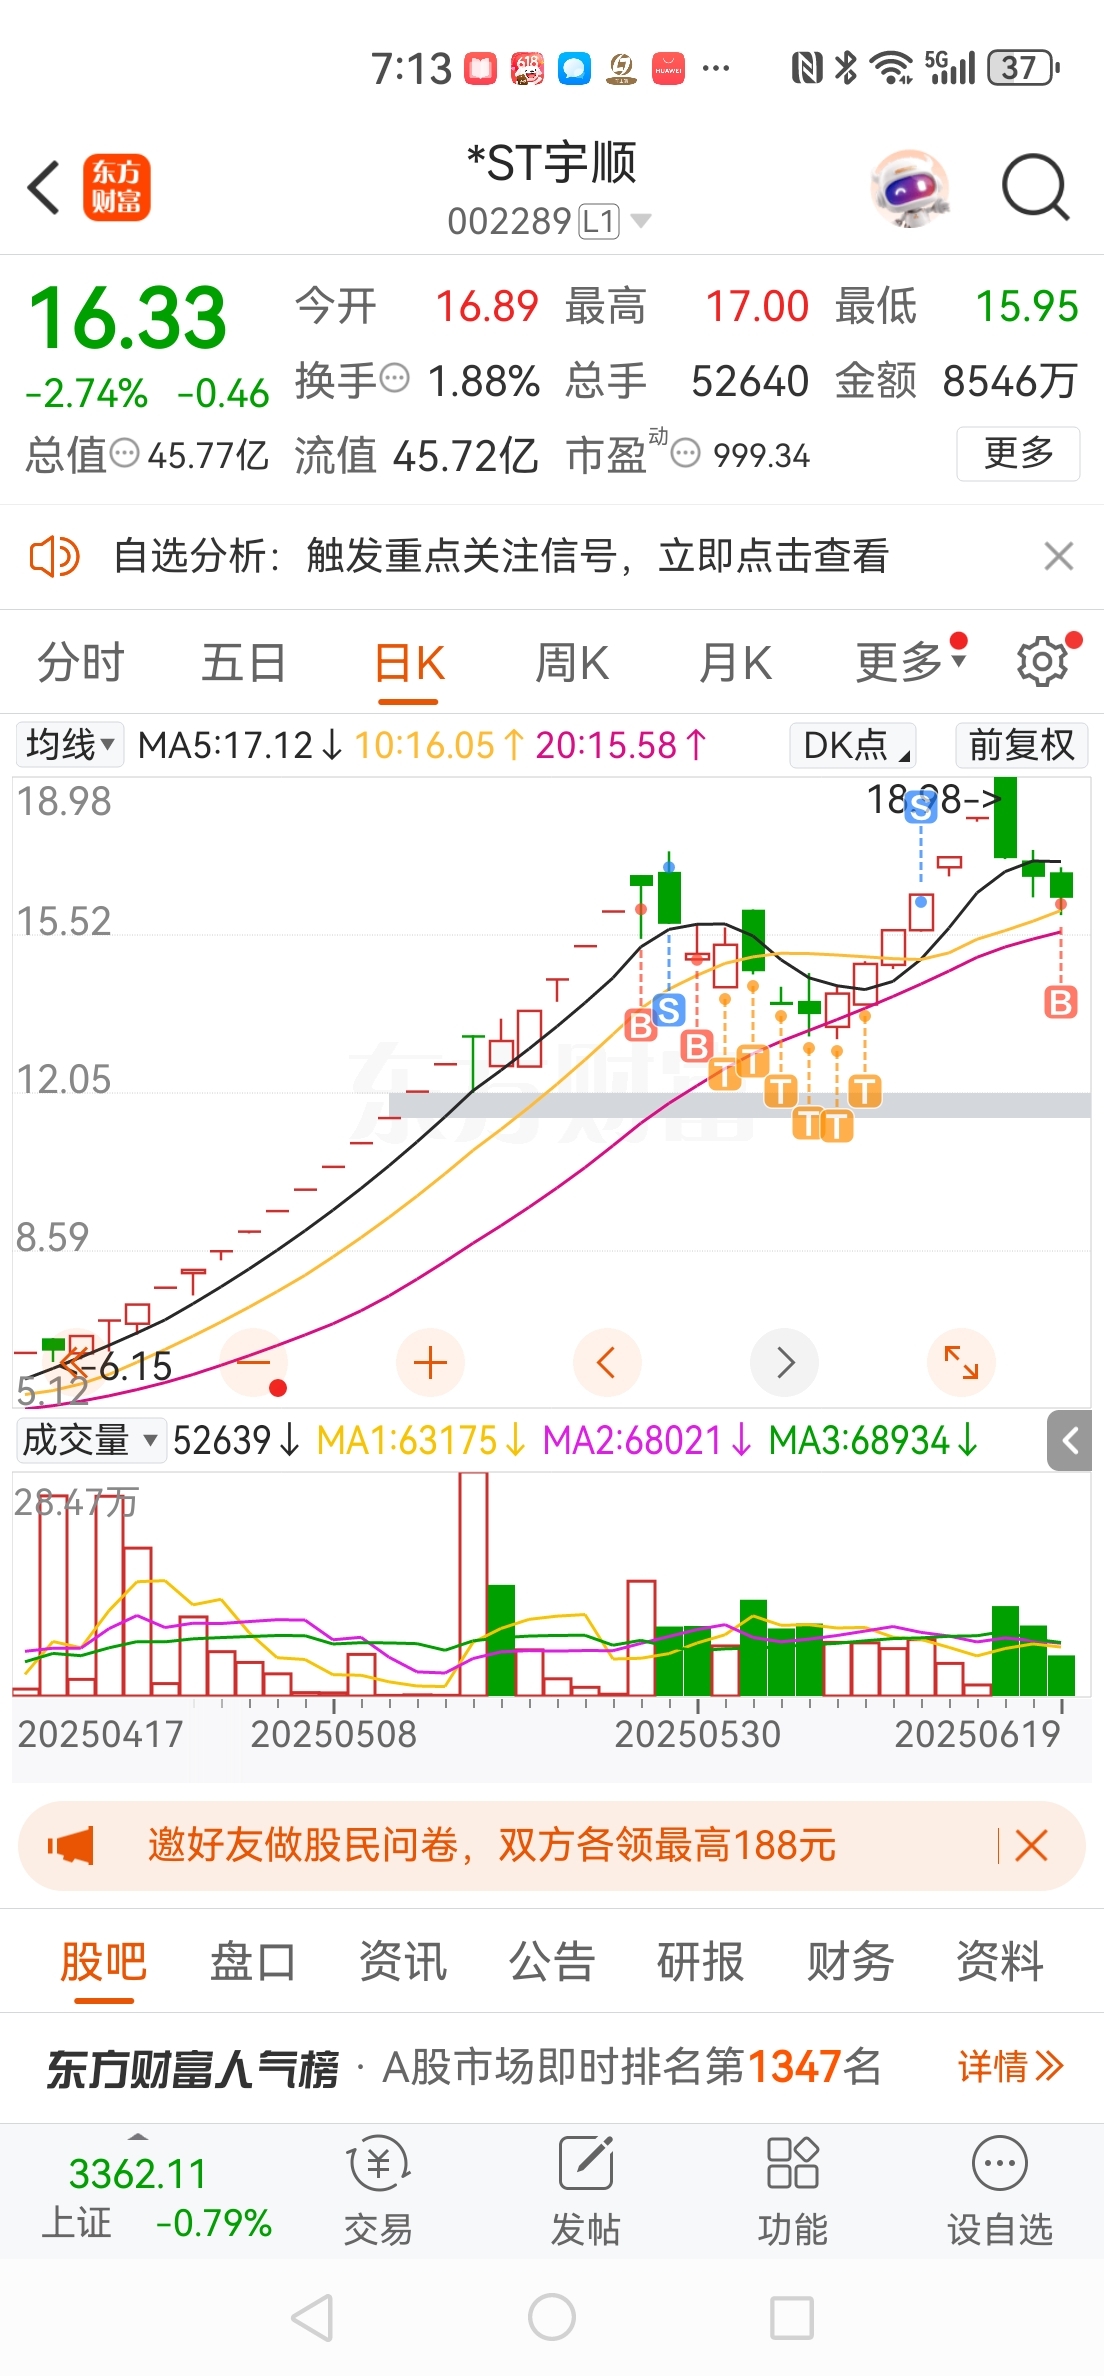The height and width of the screenshot is (2376, 1104).
Task: Collapse side panel gray arrow
Action: click(x=1070, y=1441)
